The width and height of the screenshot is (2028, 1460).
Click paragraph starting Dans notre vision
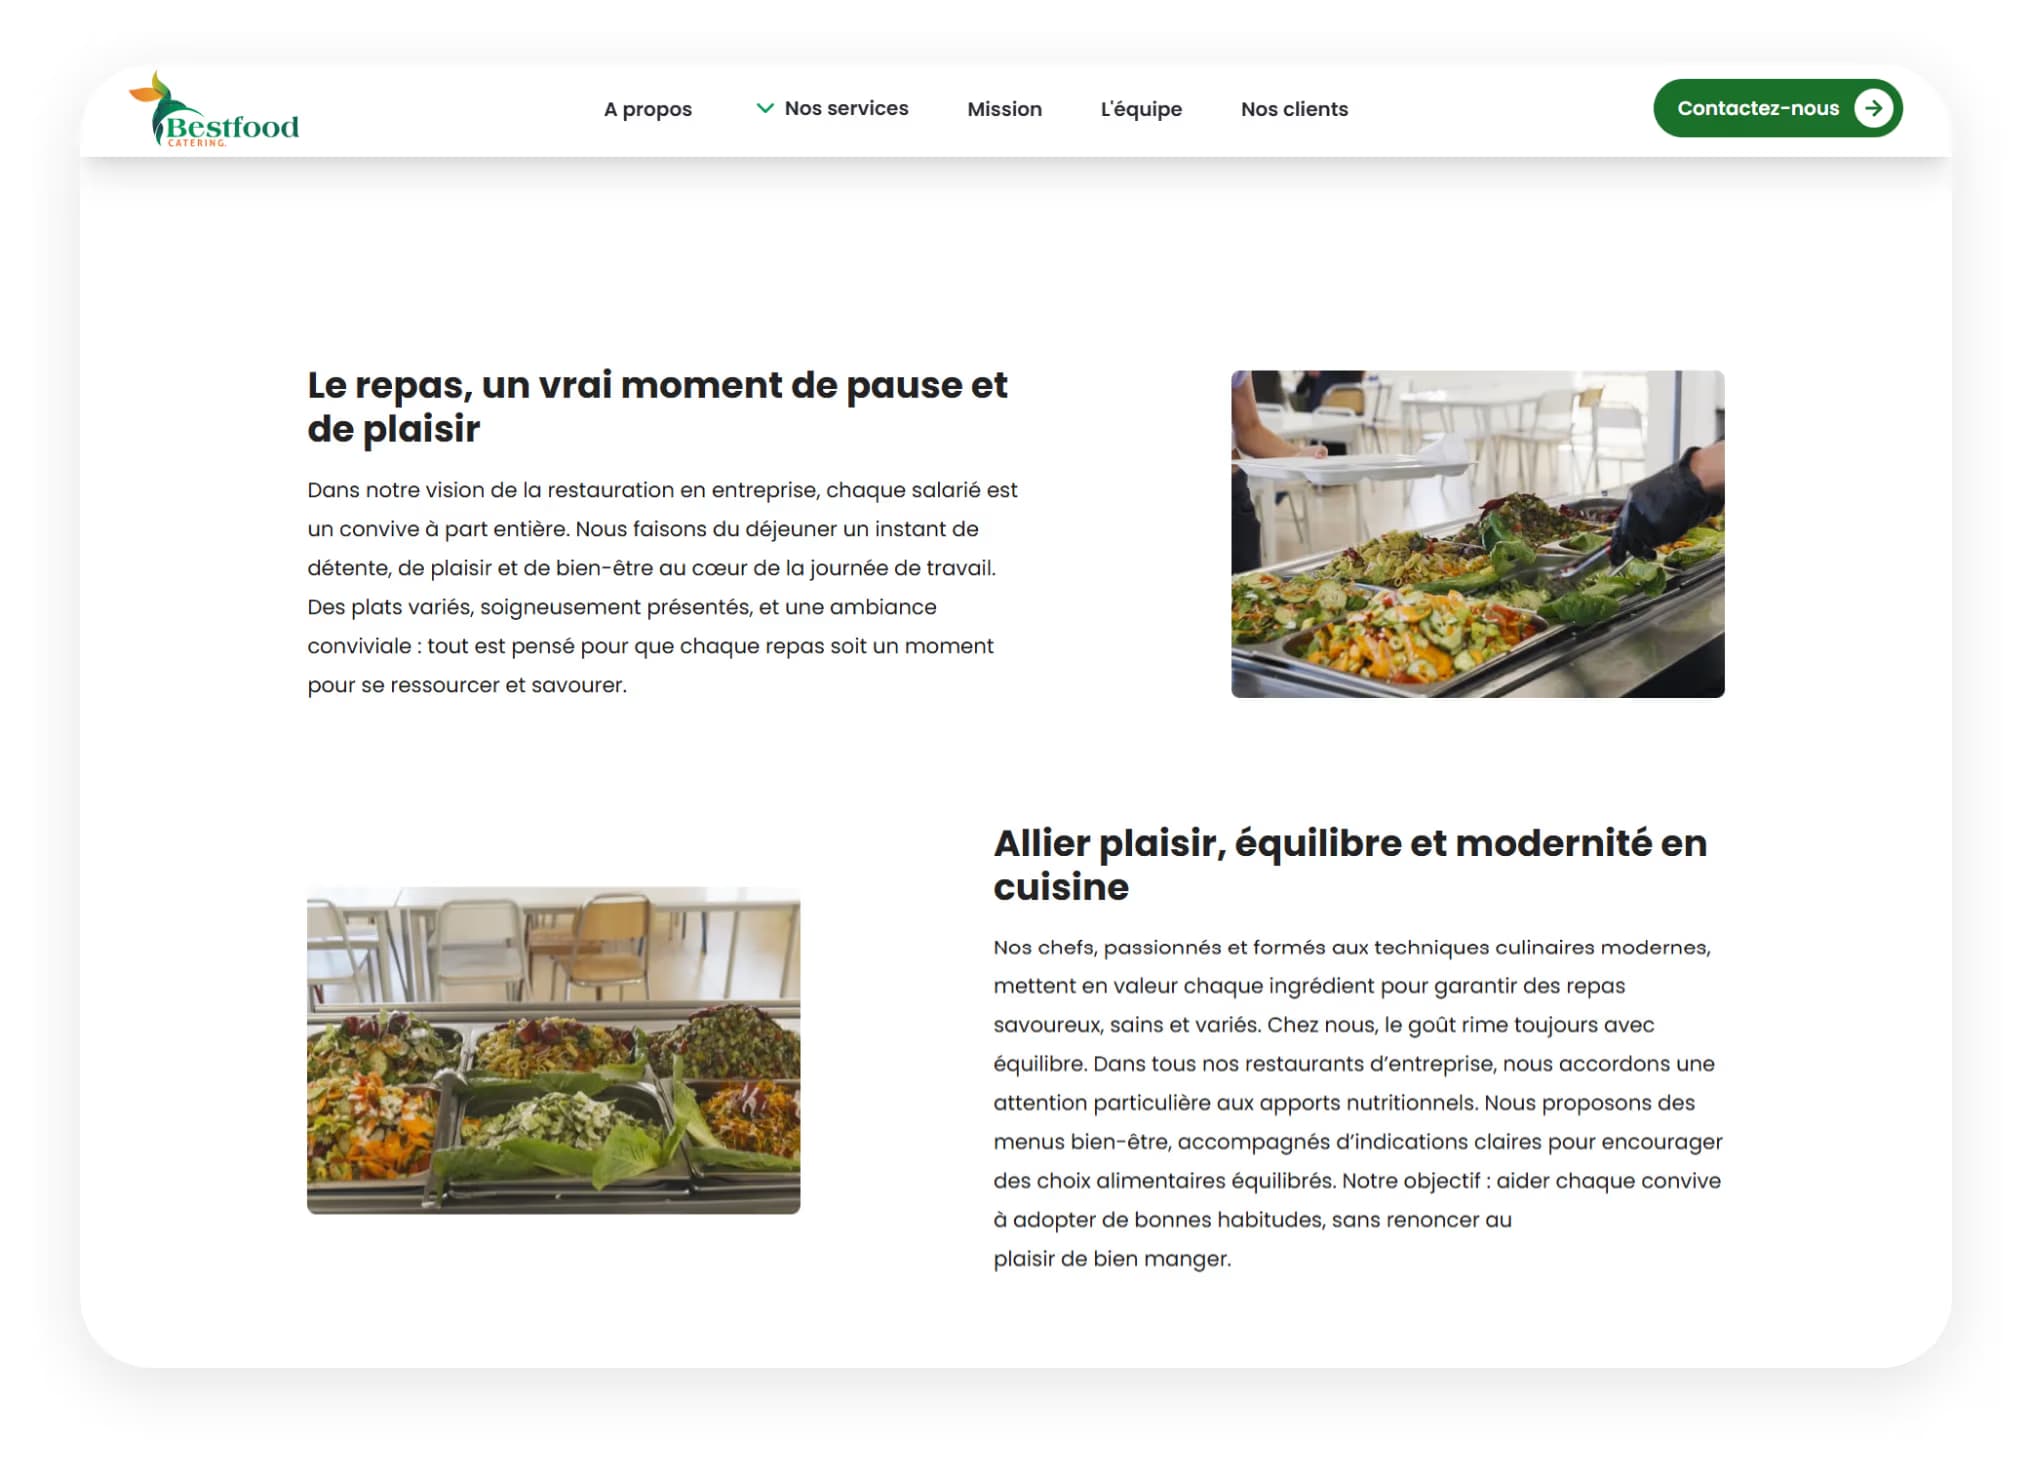662,587
